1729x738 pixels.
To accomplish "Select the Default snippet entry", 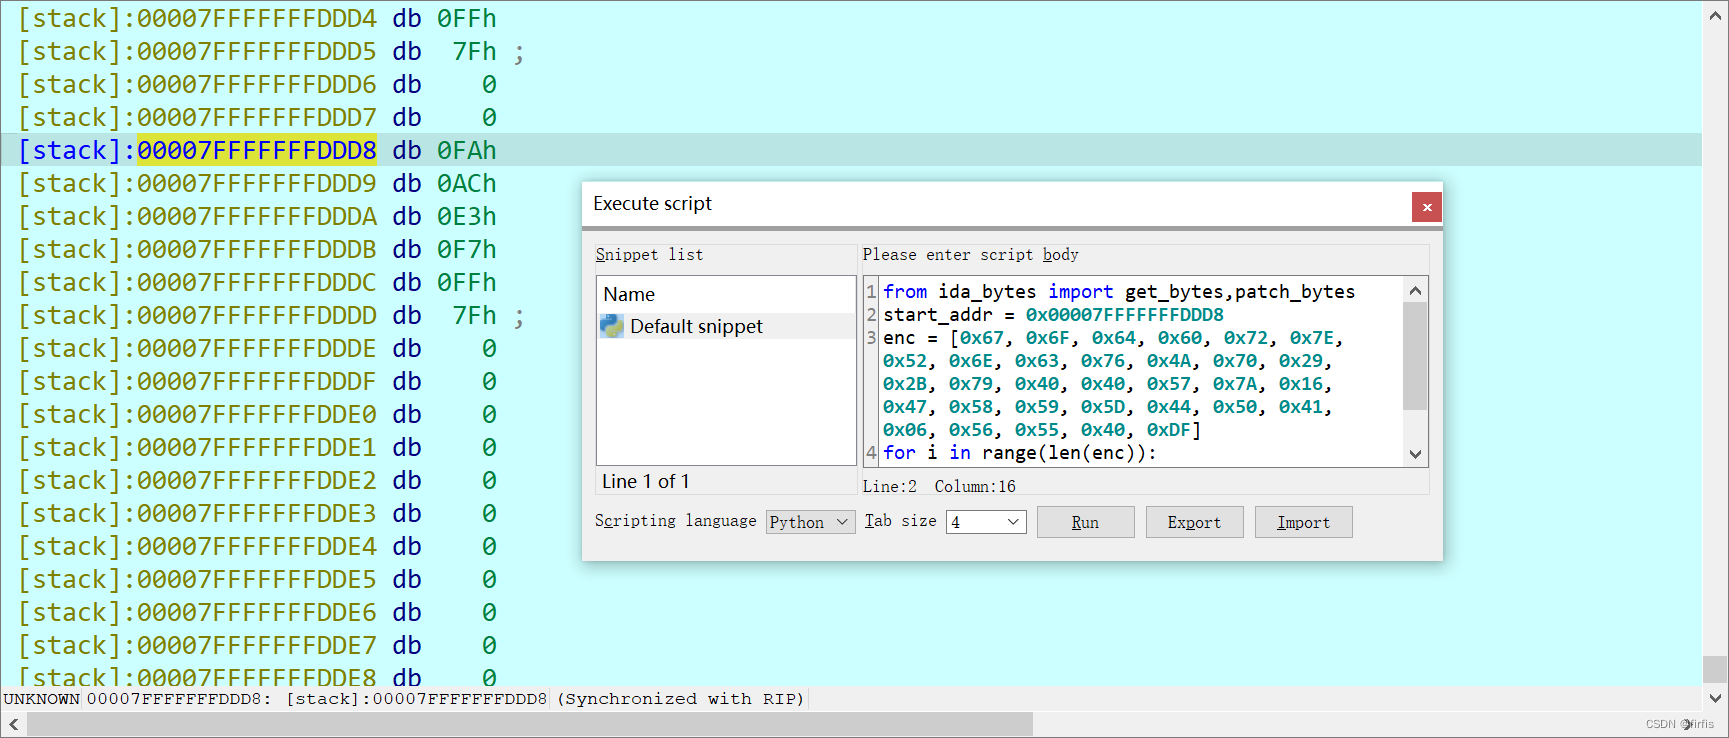I will pos(726,326).
